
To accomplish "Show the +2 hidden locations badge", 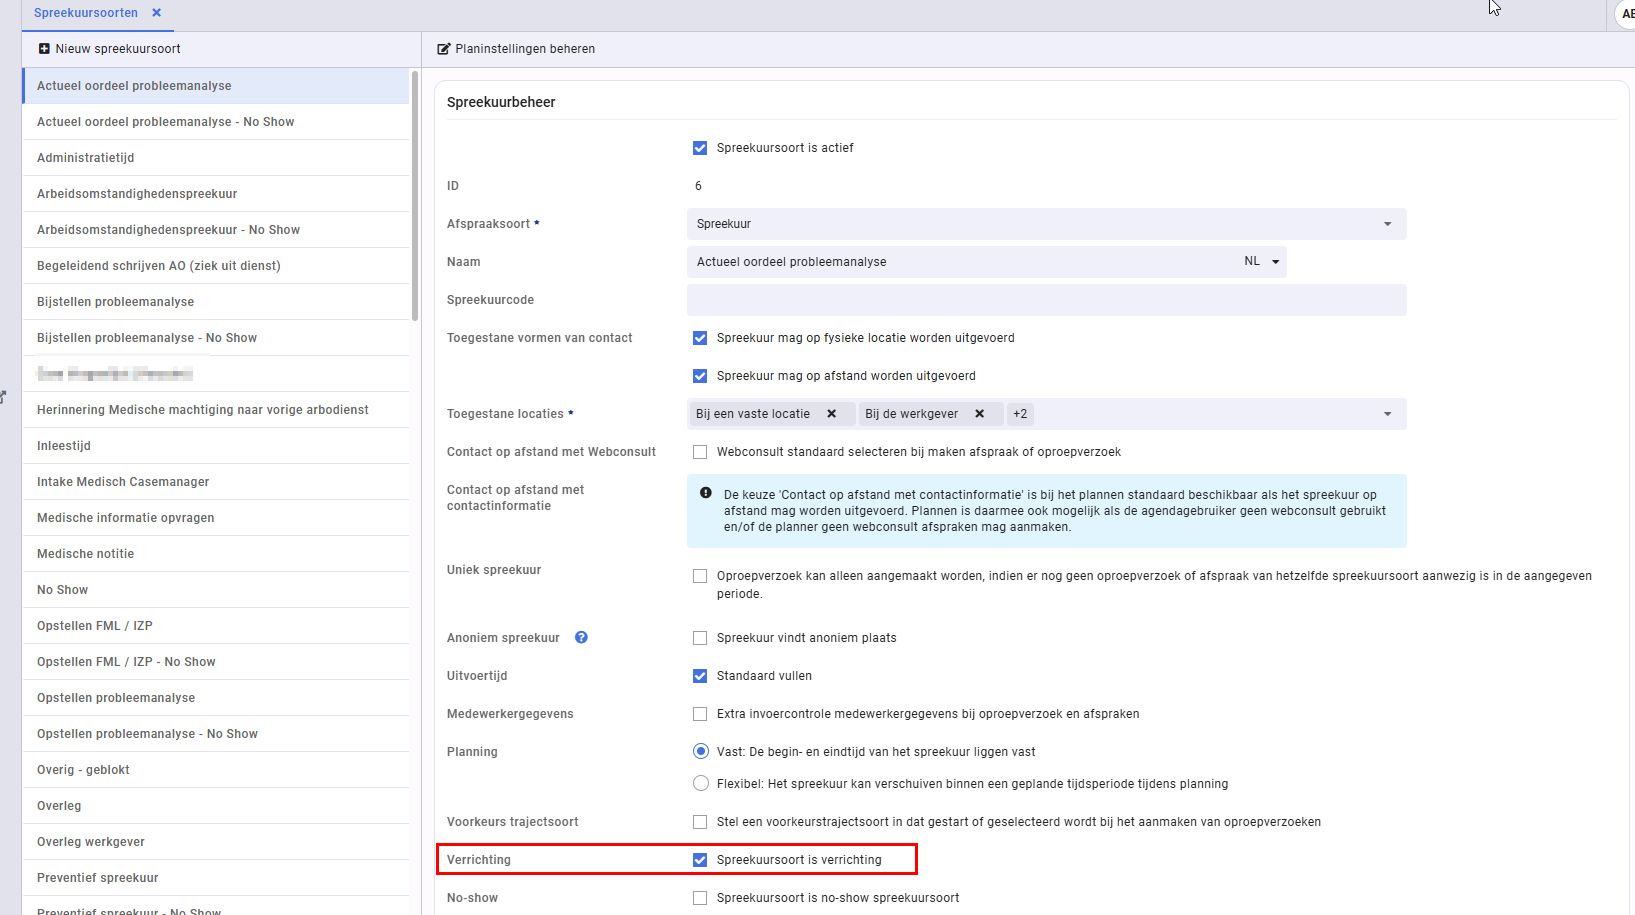I will [1020, 414].
